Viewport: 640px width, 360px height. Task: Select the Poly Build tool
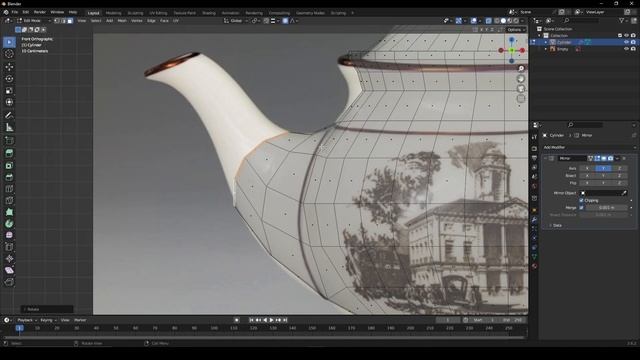[9, 212]
